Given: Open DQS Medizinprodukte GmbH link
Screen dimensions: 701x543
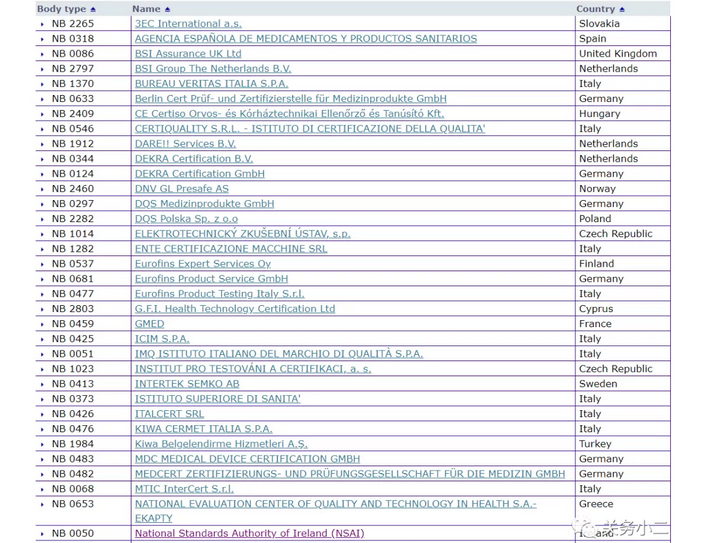Looking at the screenshot, I should [205, 204].
